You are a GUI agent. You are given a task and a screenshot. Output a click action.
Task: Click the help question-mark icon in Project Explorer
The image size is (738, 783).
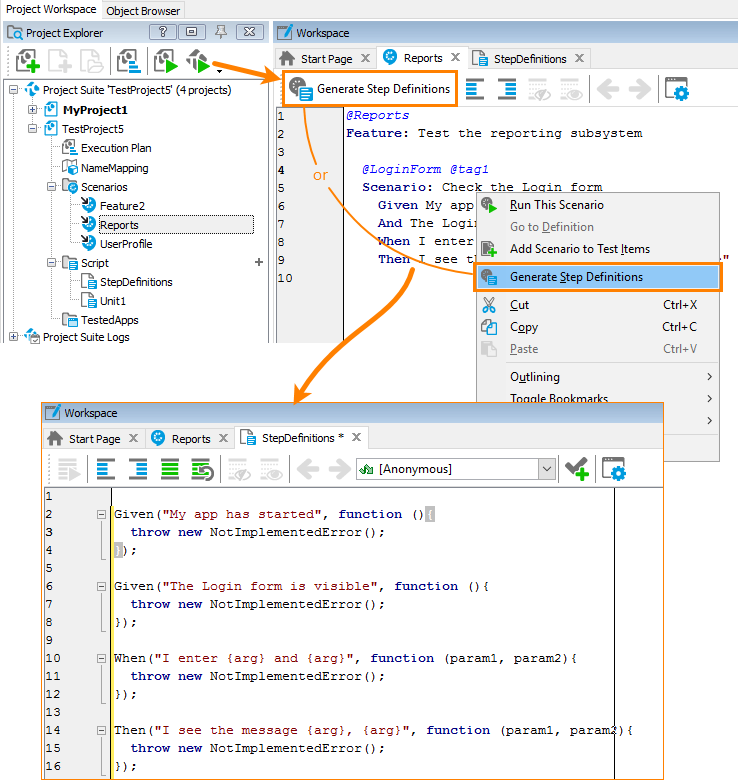[x=163, y=32]
